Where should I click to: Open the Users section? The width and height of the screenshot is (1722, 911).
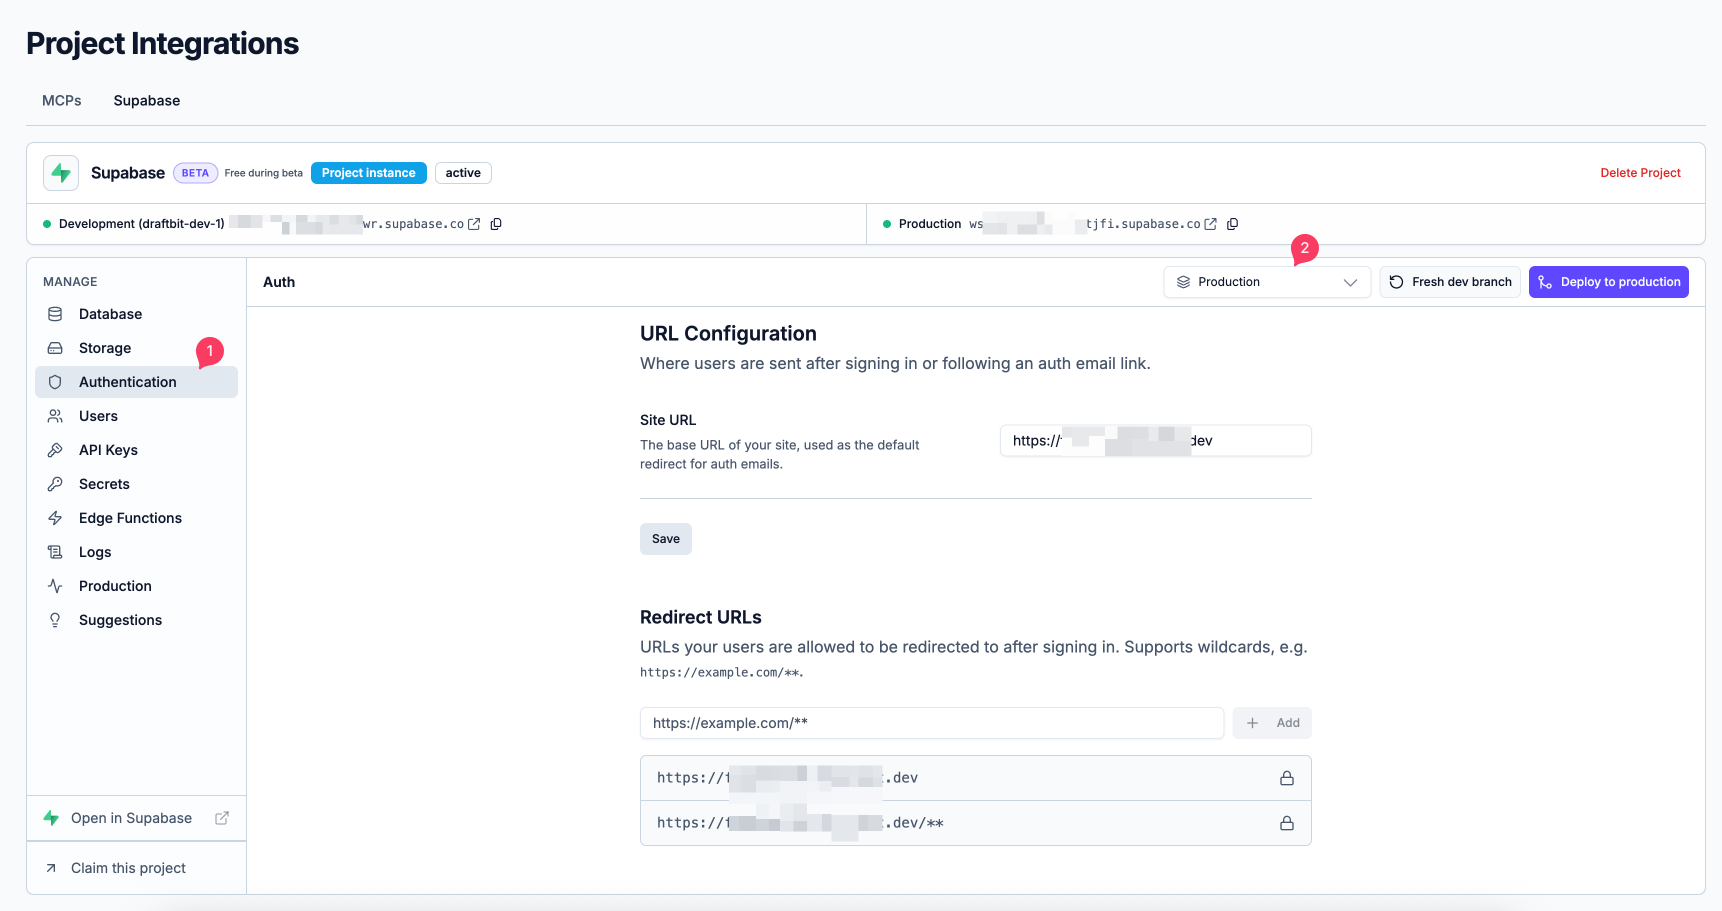[136, 416]
